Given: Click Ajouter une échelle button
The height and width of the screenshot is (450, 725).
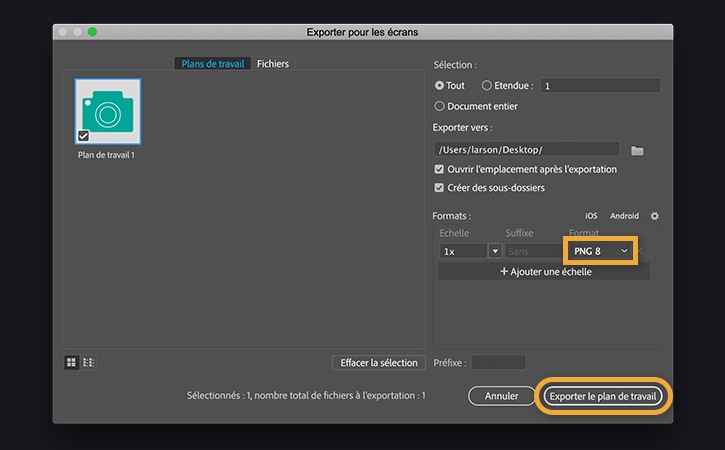Looking at the screenshot, I should coord(545,271).
